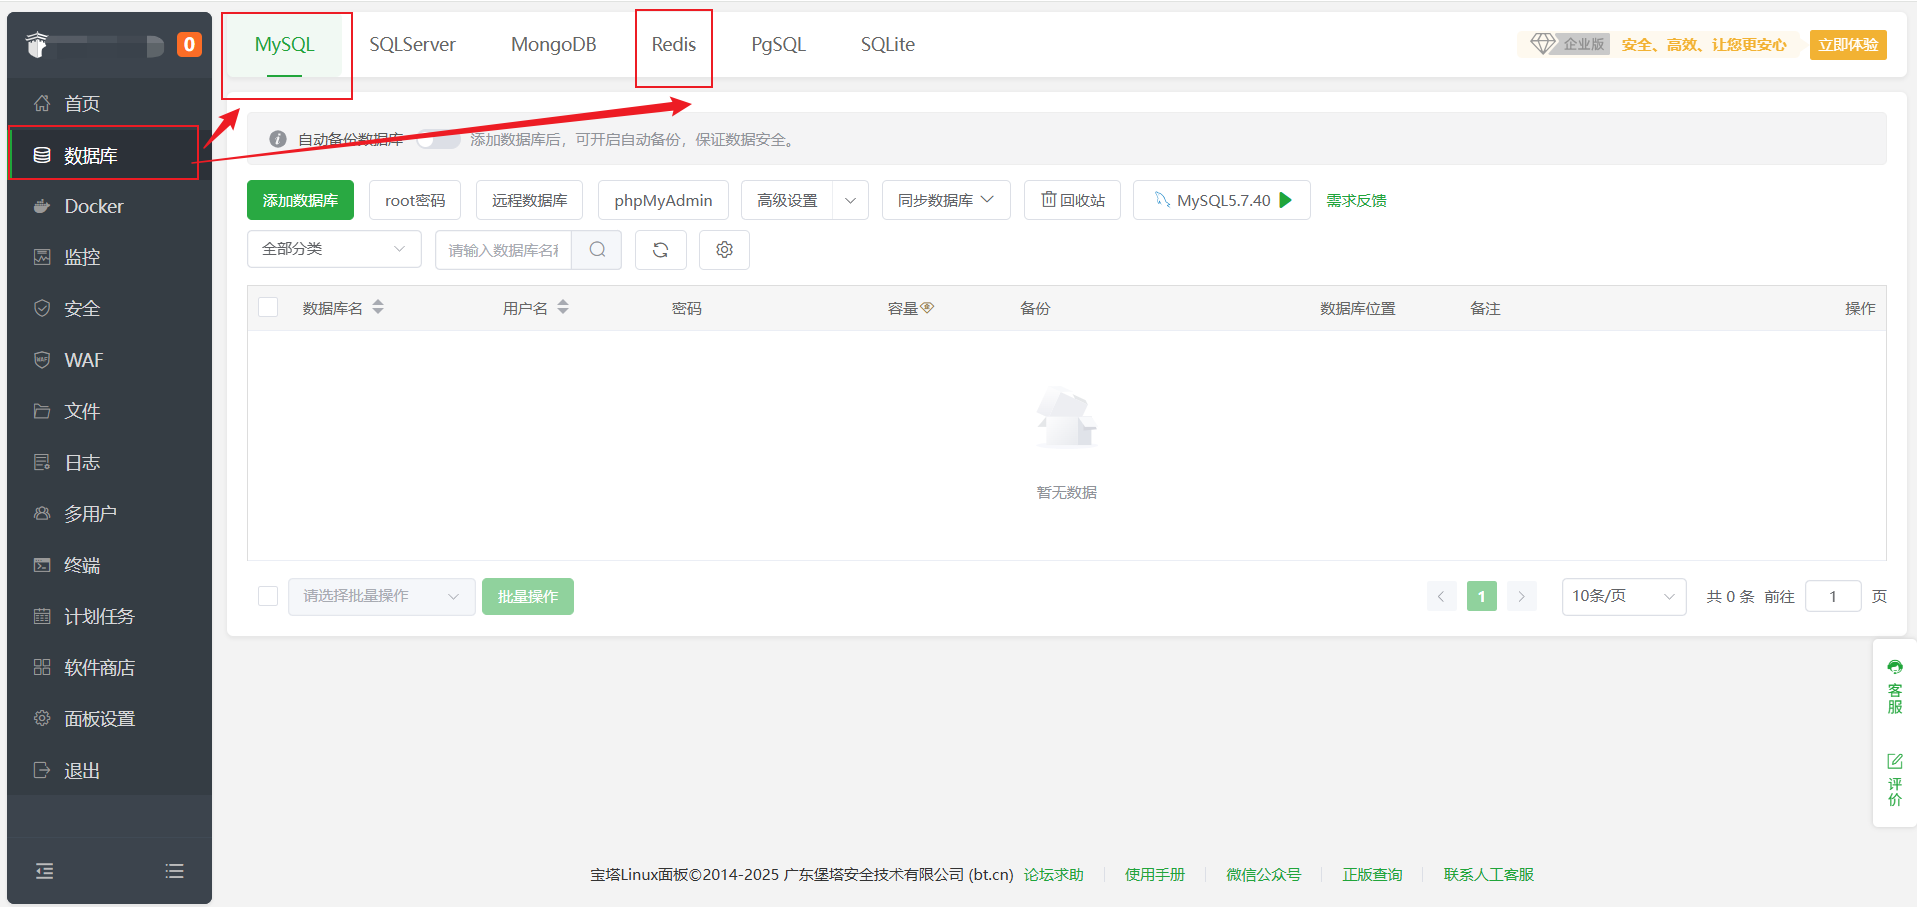Sort by 用户名 column
This screenshot has width=1917, height=907.
click(x=563, y=307)
